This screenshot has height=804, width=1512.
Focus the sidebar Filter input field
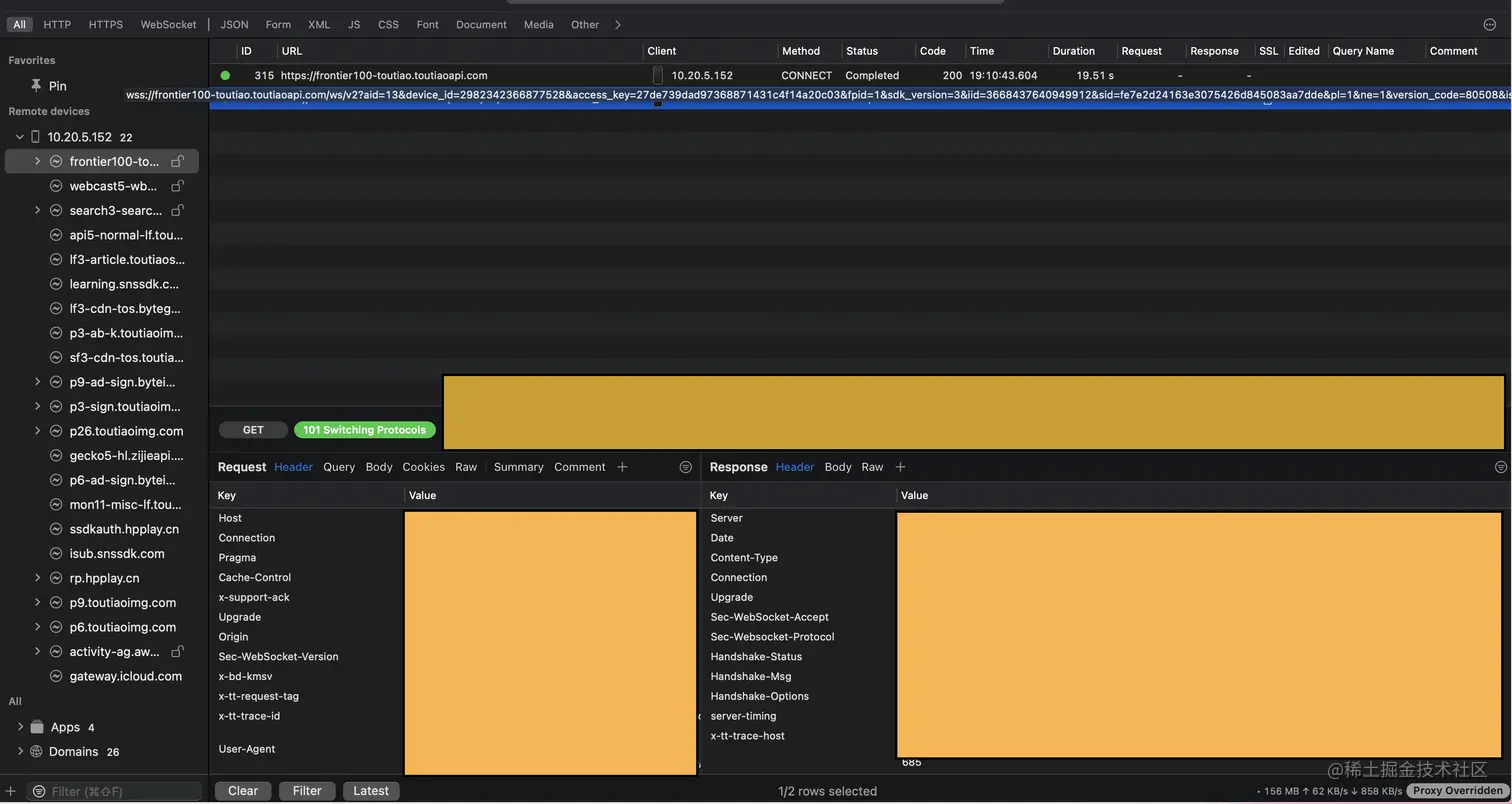click(115, 791)
